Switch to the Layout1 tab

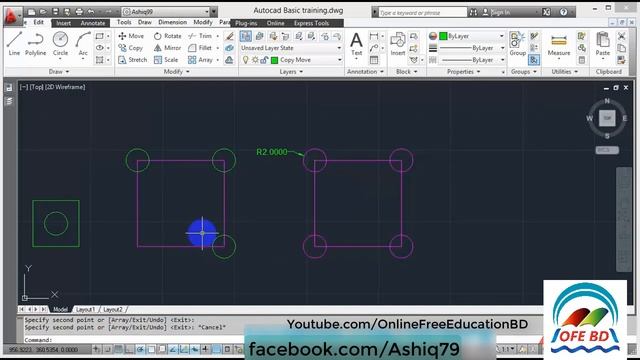[85, 309]
